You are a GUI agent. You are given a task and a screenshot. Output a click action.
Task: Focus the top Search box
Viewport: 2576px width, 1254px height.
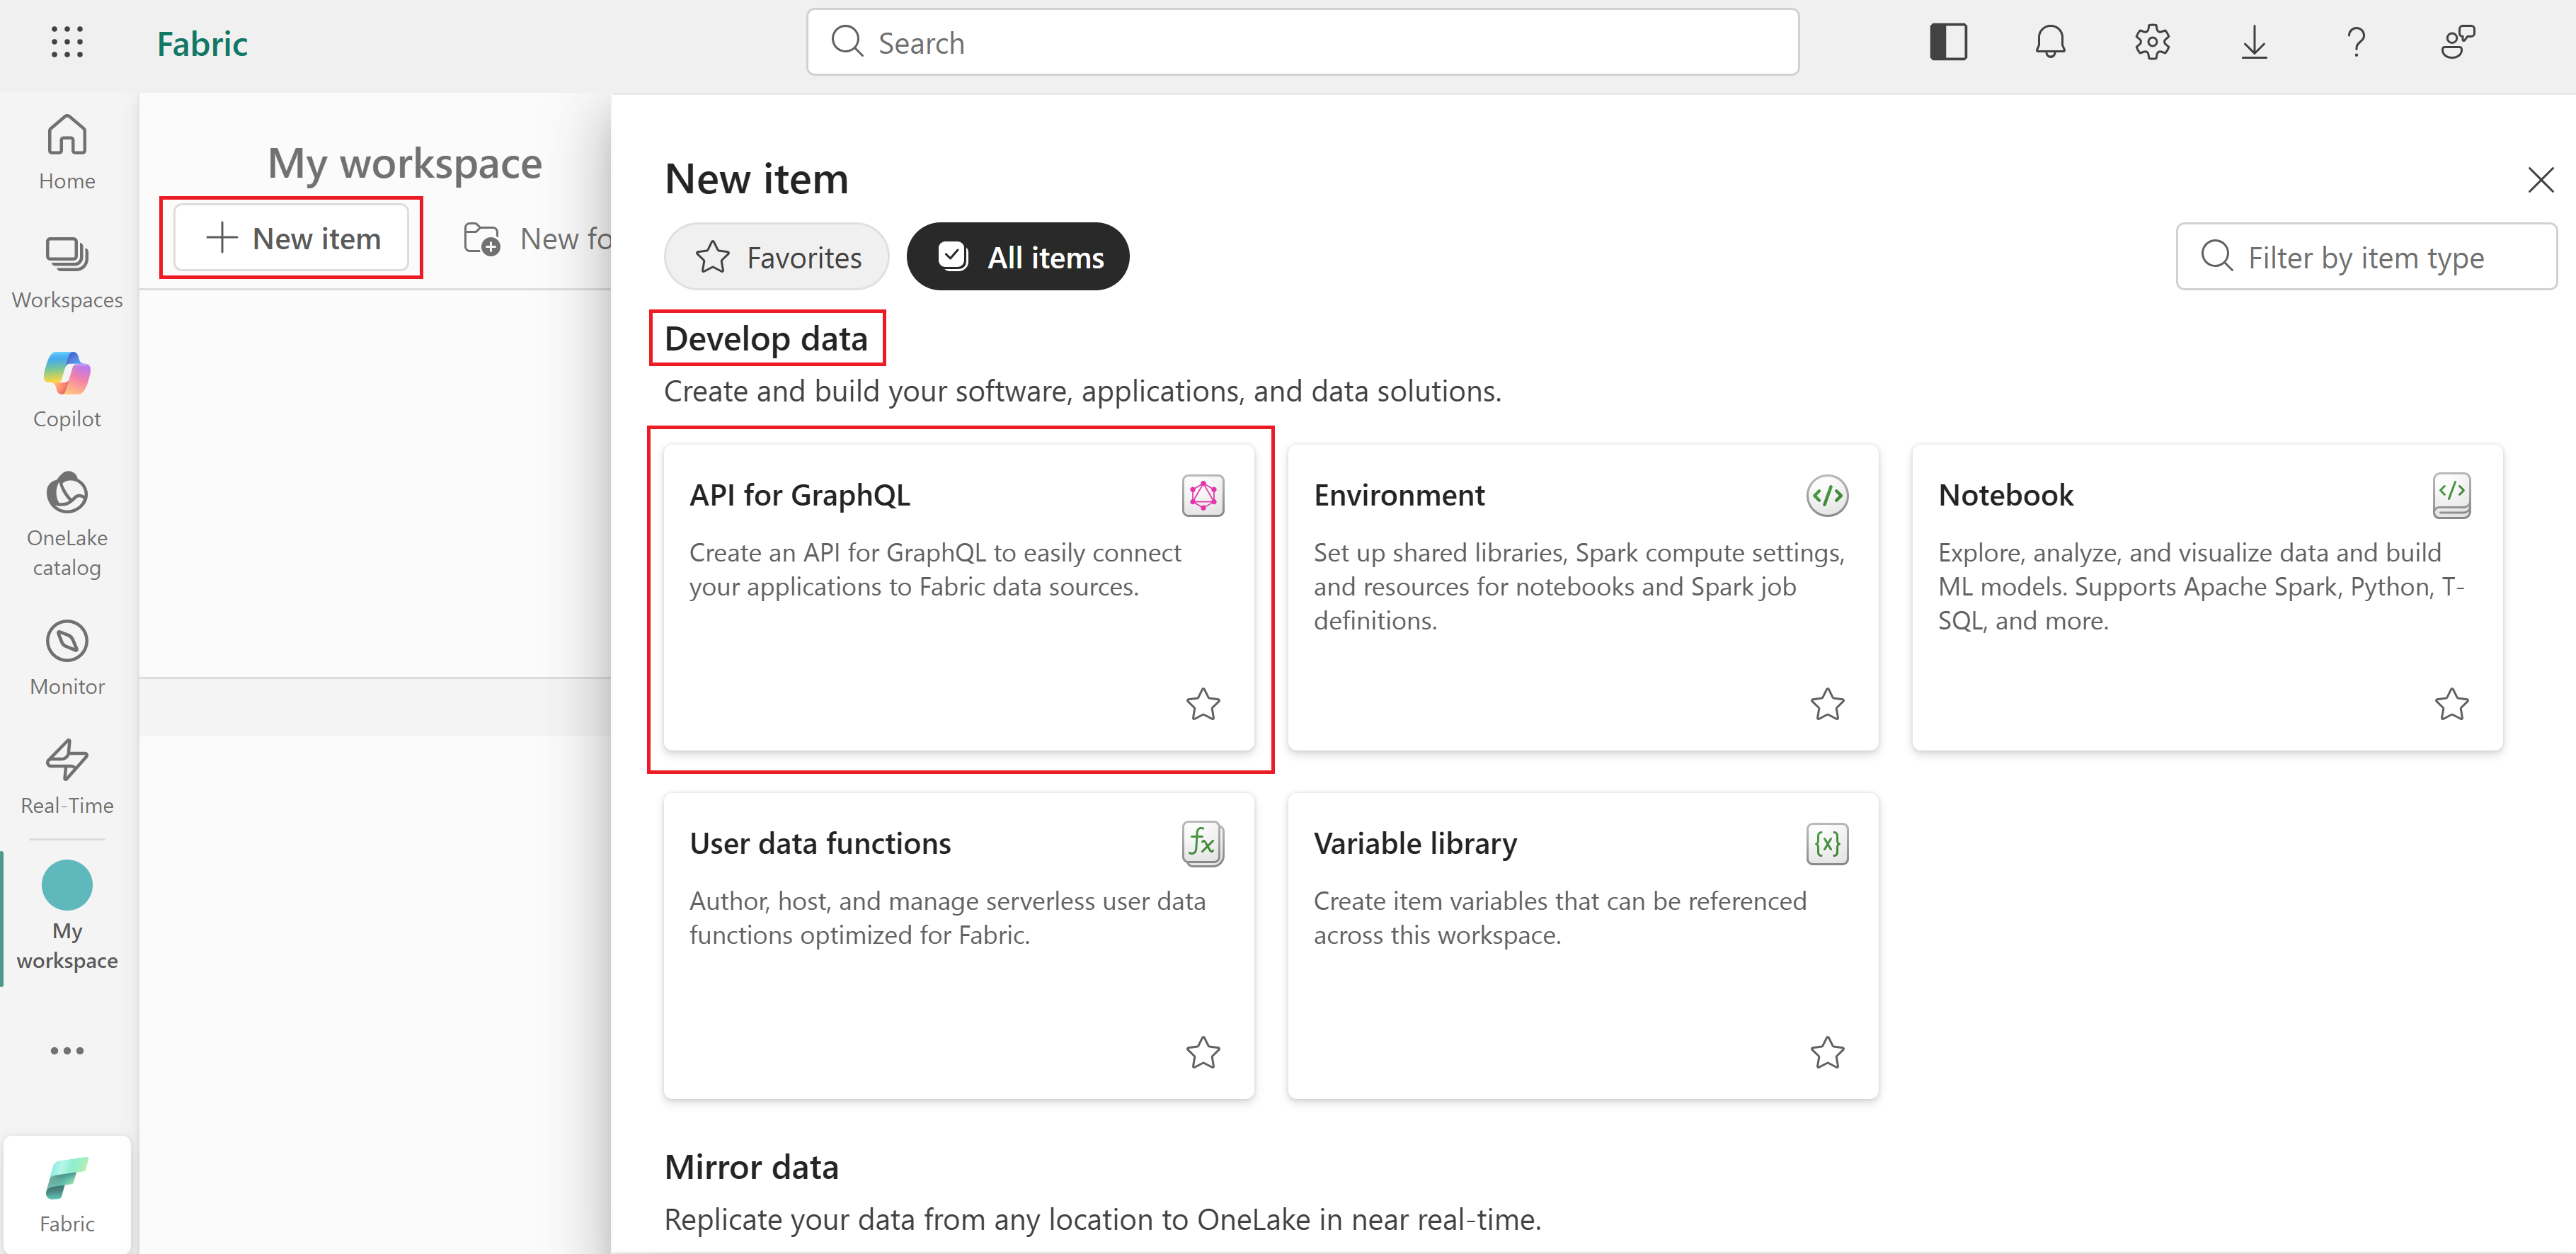1302,42
